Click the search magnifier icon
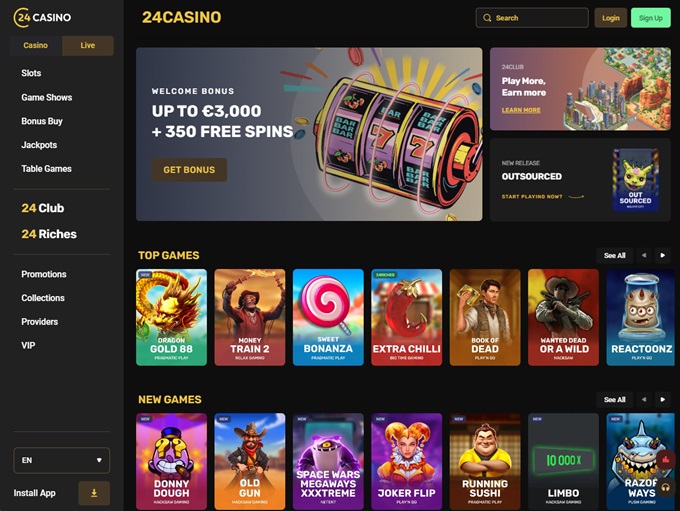Viewport: 680px width, 511px height. [487, 18]
